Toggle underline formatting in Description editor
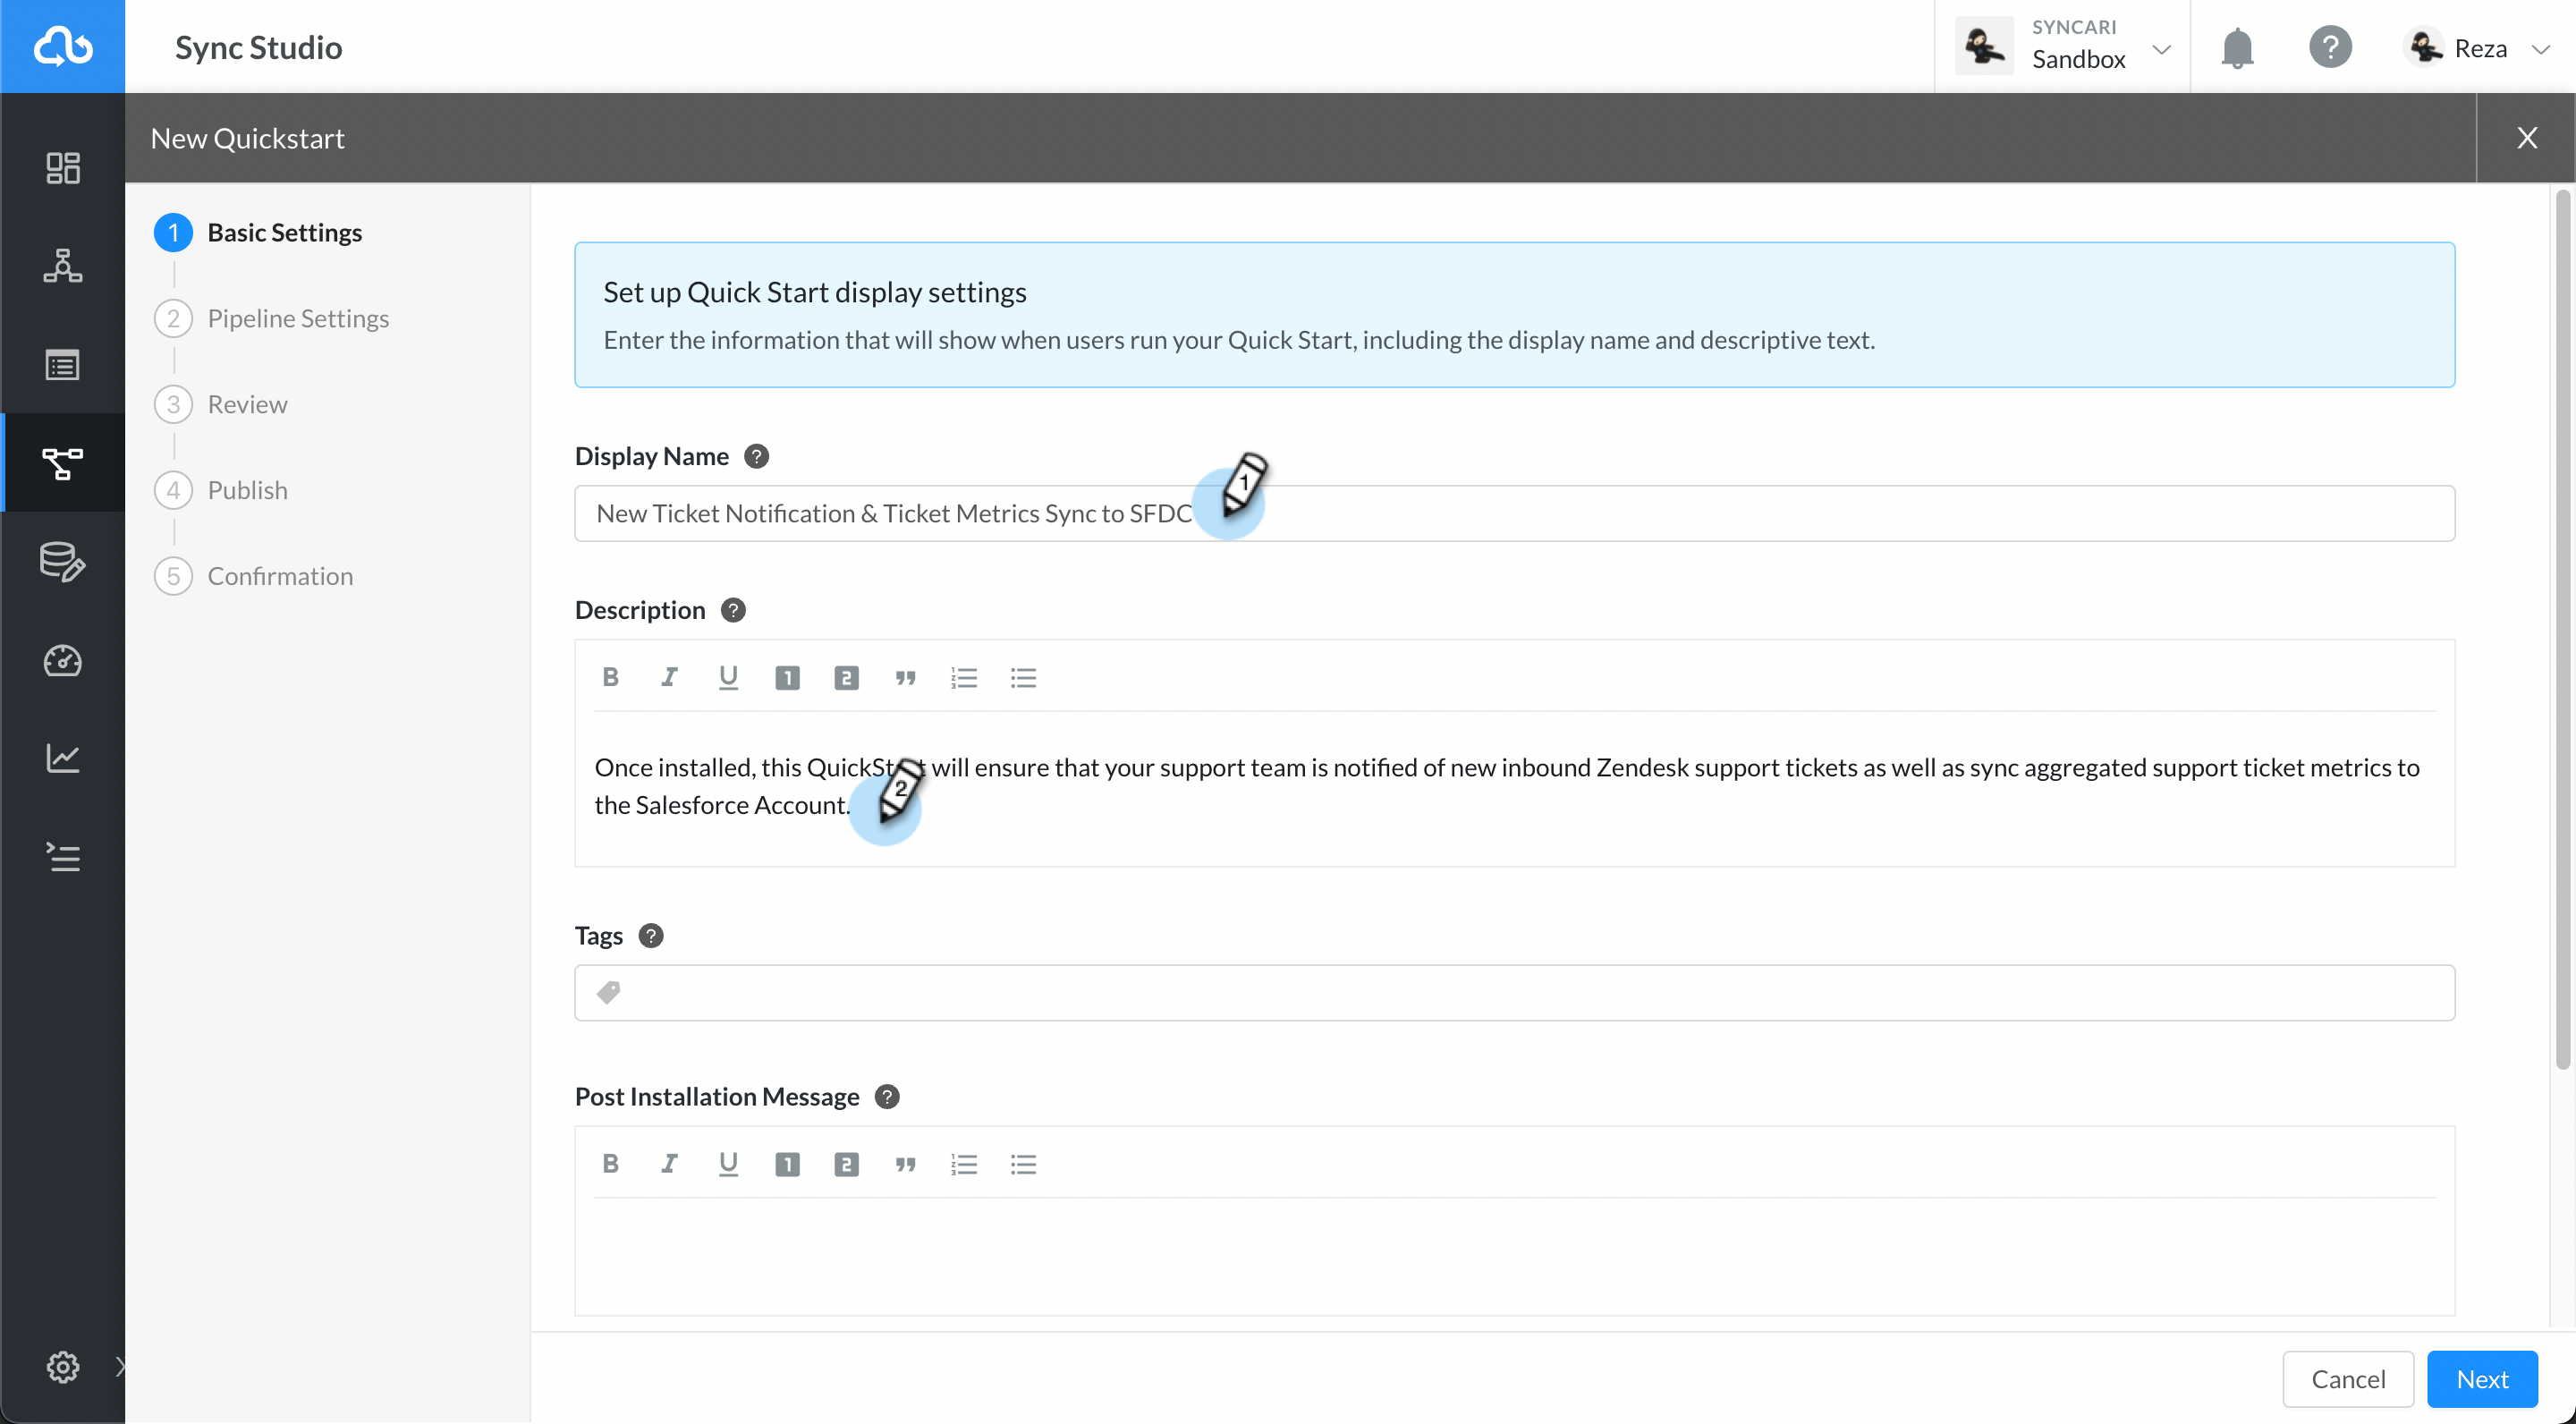This screenshot has width=2576, height=1424. tap(728, 677)
